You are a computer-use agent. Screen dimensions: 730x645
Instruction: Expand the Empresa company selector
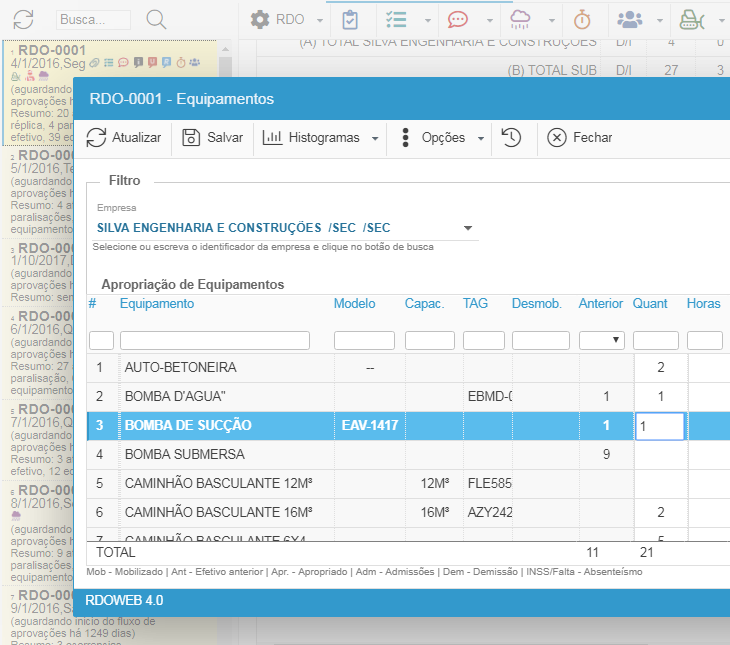[x=467, y=228]
